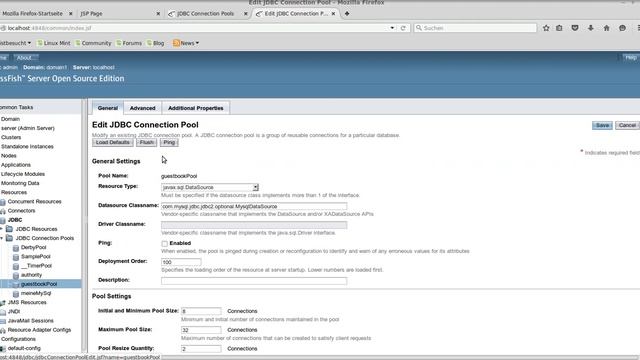The width and height of the screenshot is (640, 360).
Task: Open the Community bookmark
Action: pyautogui.click(x=93, y=43)
